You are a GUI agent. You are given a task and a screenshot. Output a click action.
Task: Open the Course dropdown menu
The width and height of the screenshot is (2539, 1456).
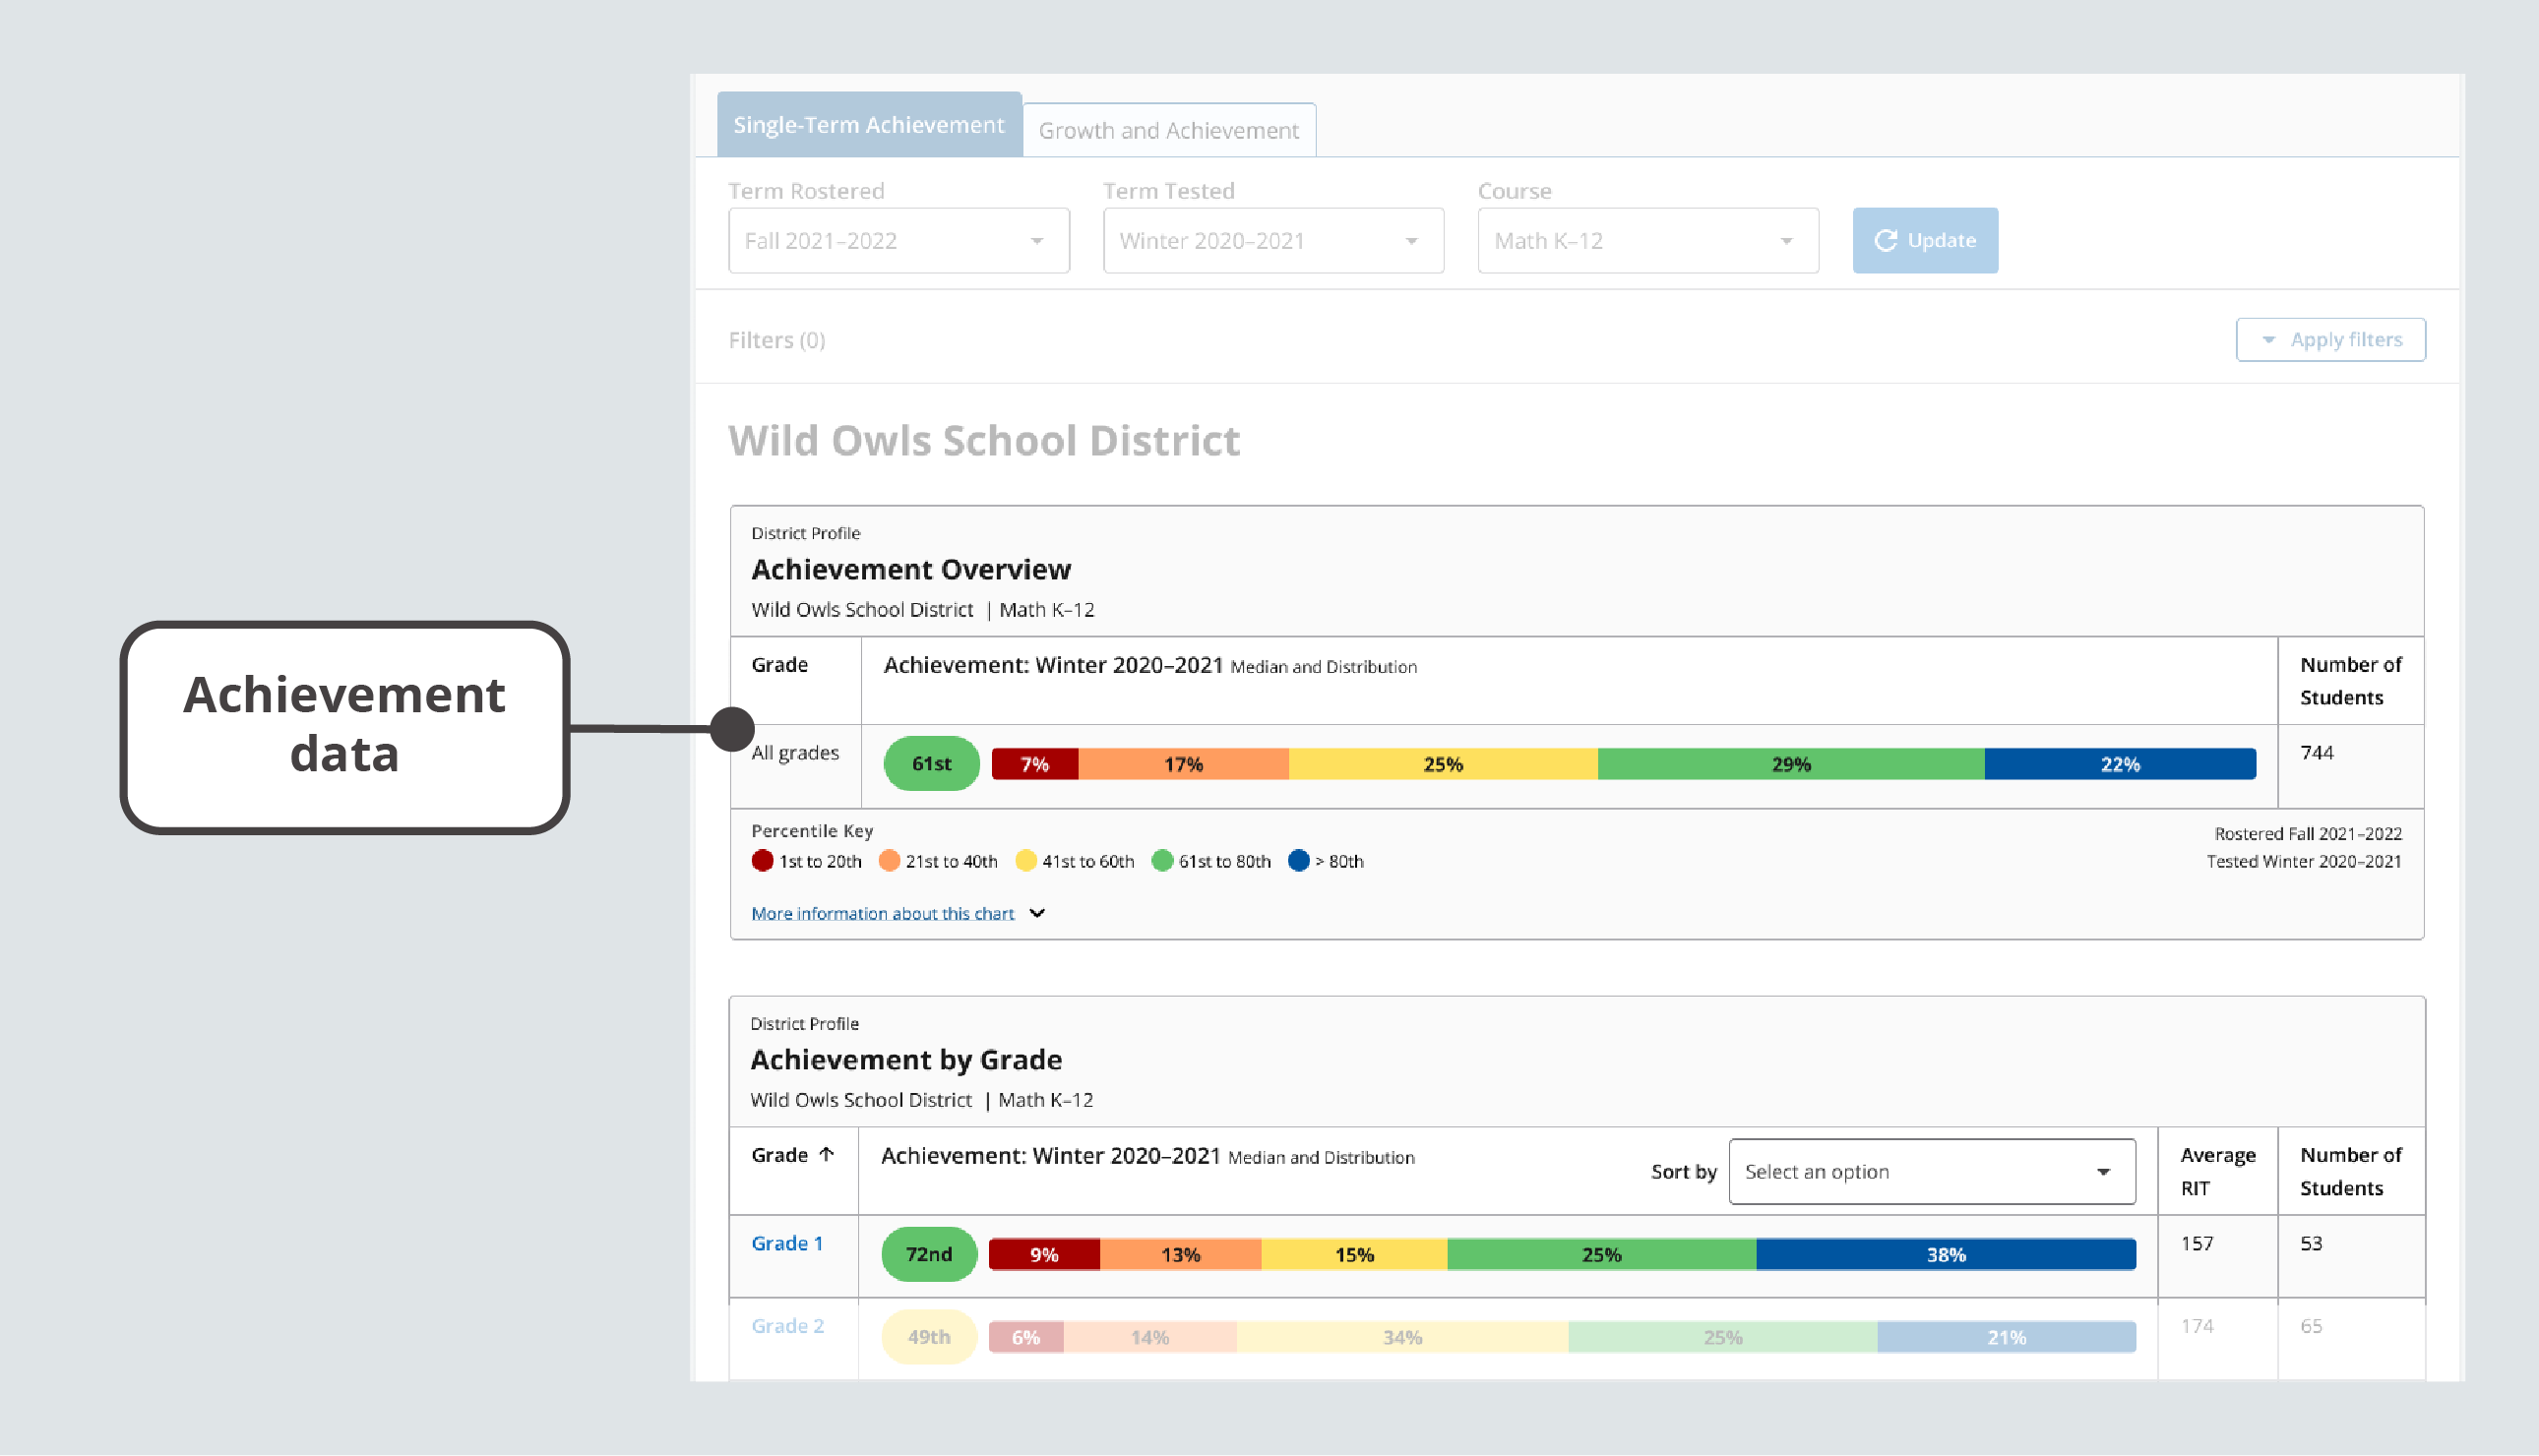point(1646,239)
